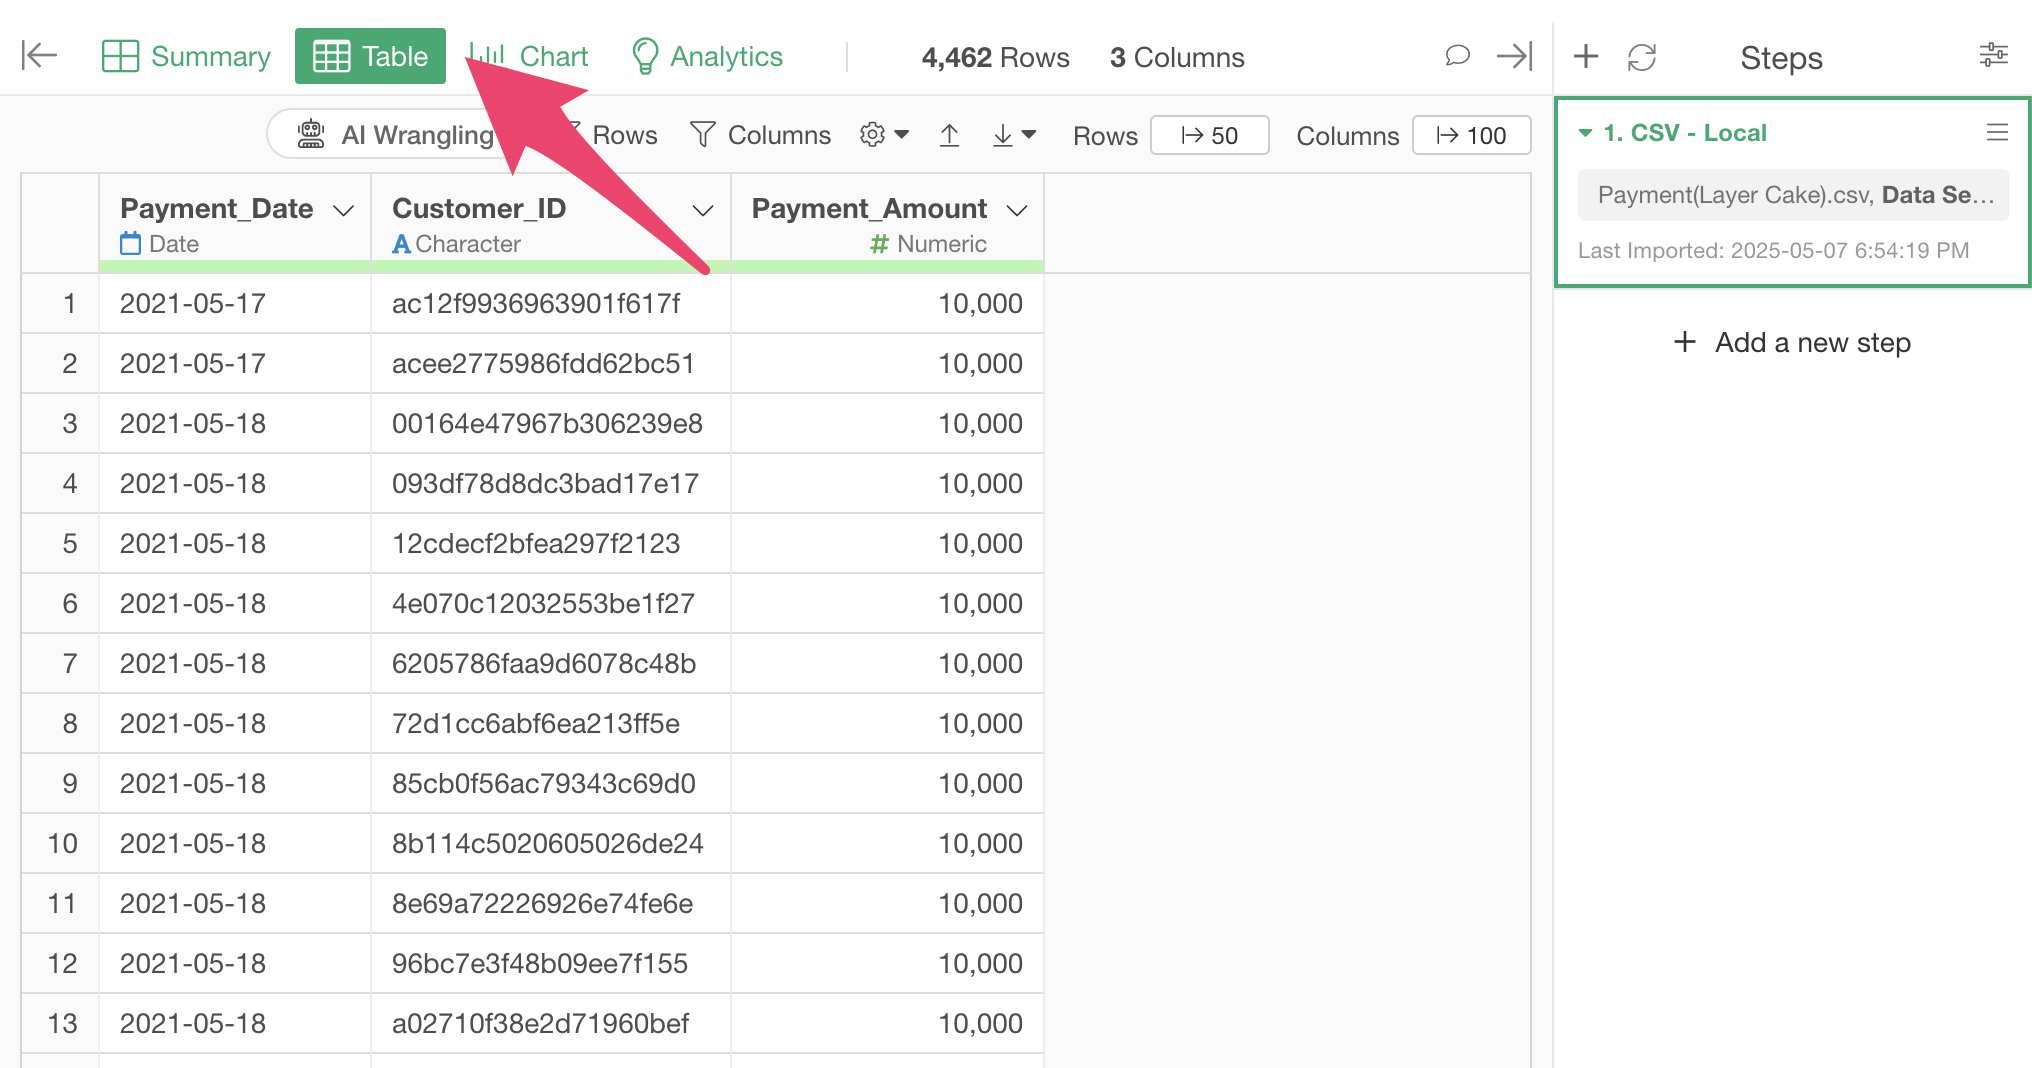
Task: Click the collapse right panel arrow icon
Action: 1514,56
